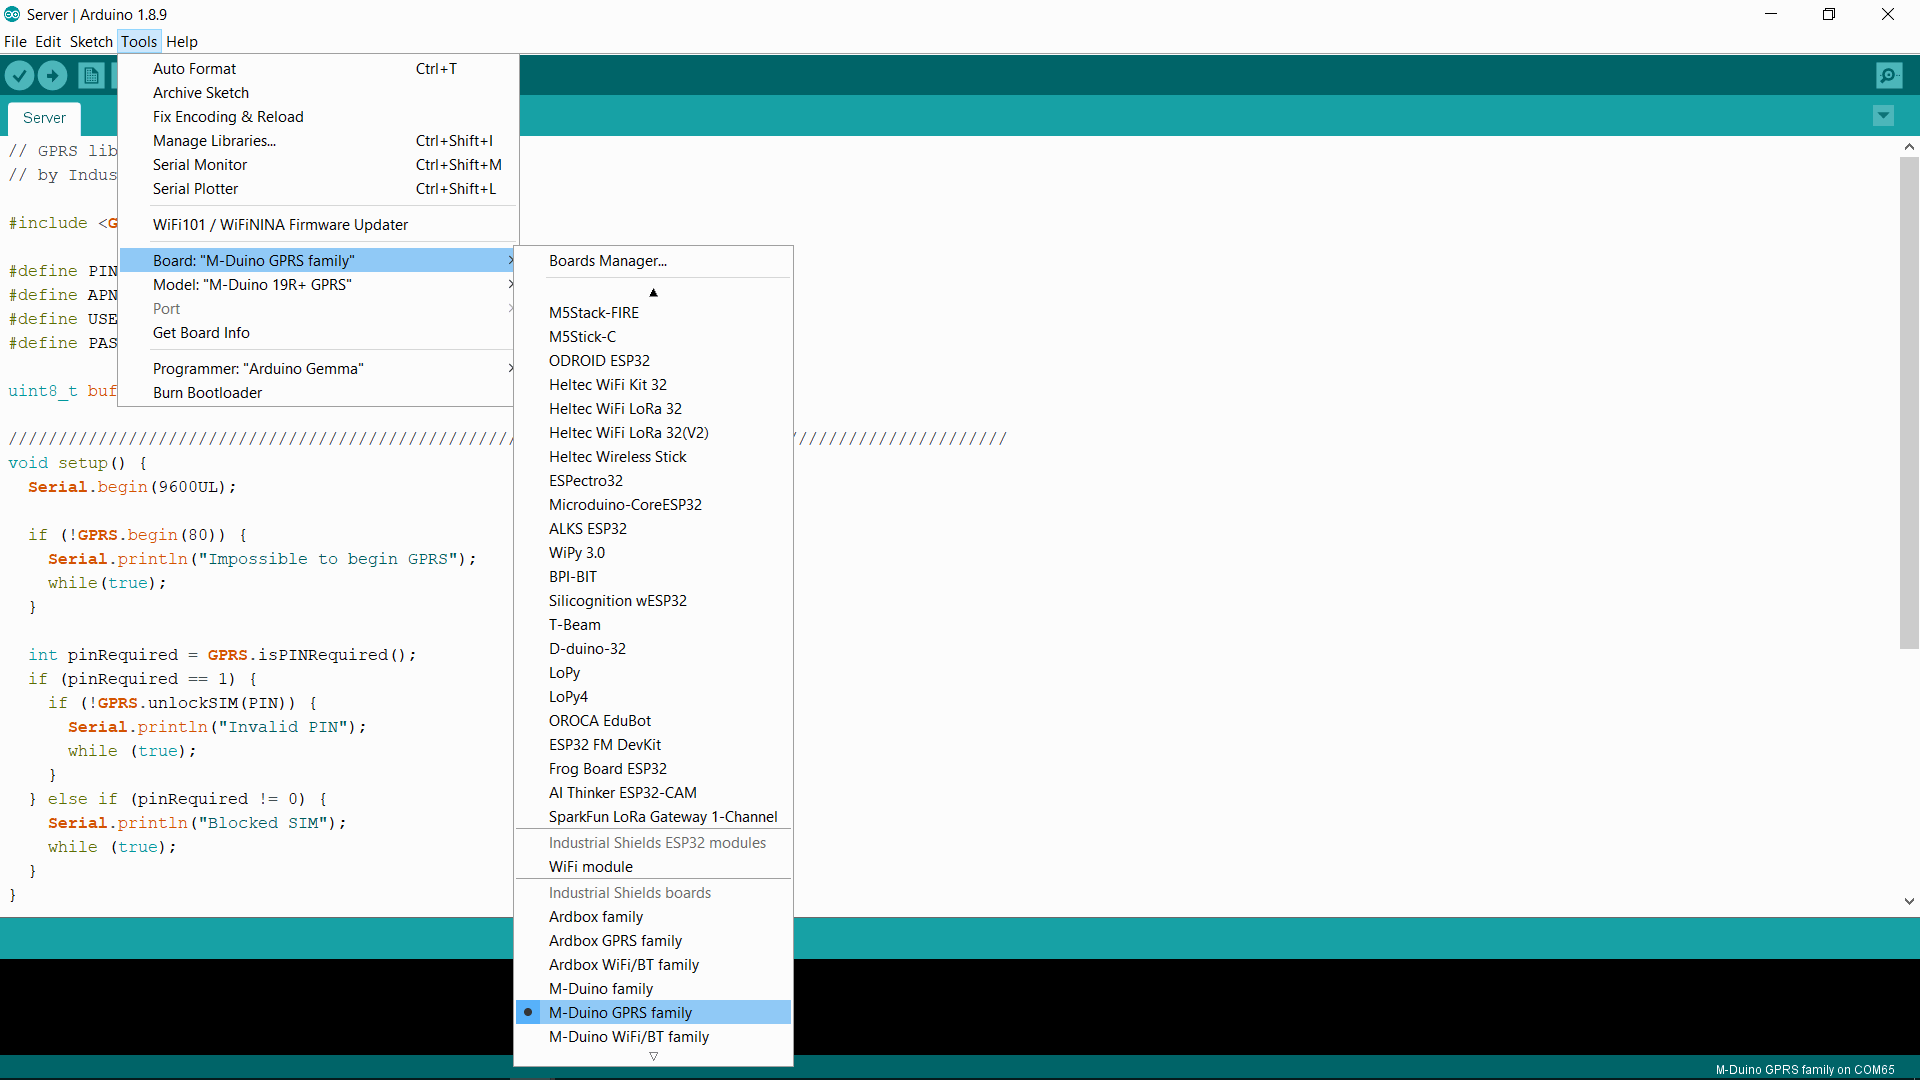Screen dimensions: 1920x1080
Task: Select the D-duino-32 board
Action: (x=654, y=648)
